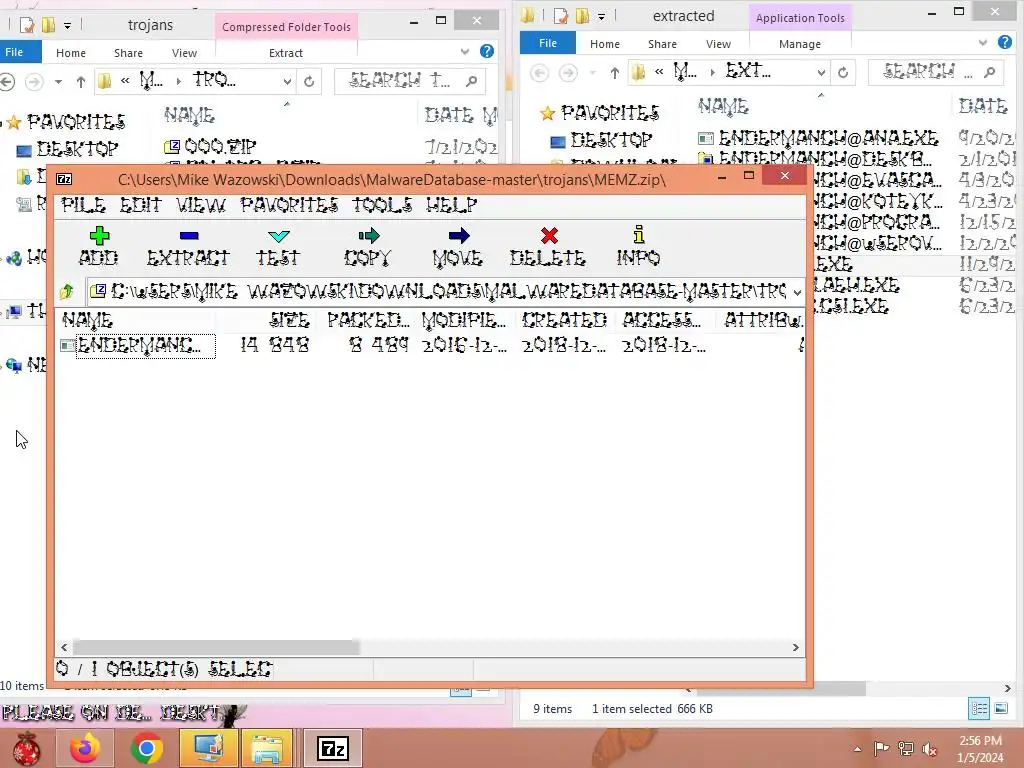
Task: Click the Delete tool in 7-Zip
Action: point(548,246)
